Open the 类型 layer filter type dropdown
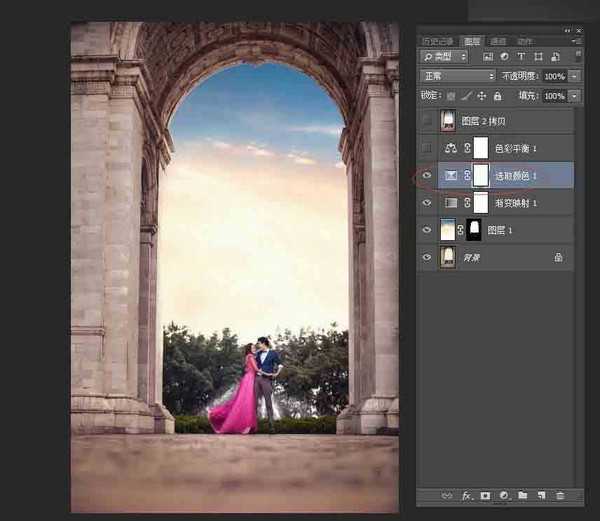The height and width of the screenshot is (521, 600). 444,57
